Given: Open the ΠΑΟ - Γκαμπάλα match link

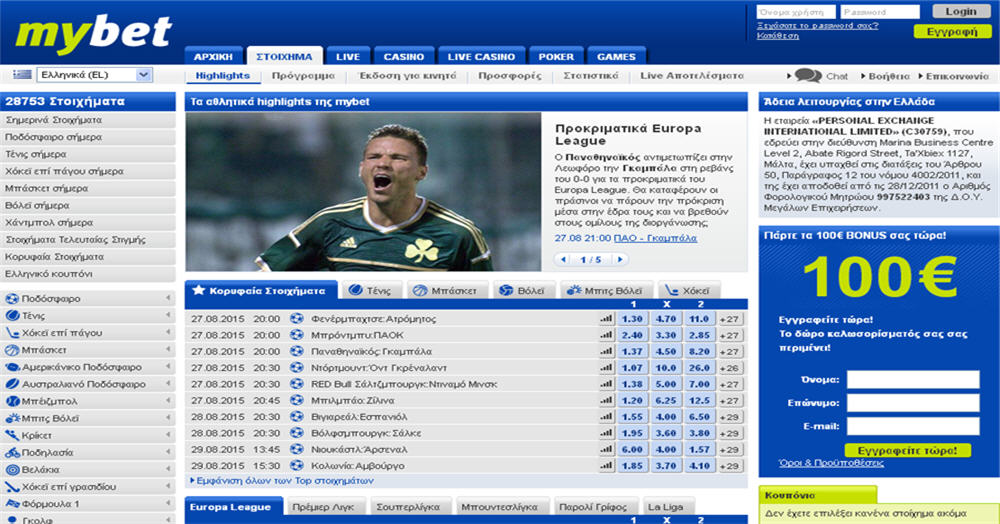Looking at the screenshot, I should [655, 238].
